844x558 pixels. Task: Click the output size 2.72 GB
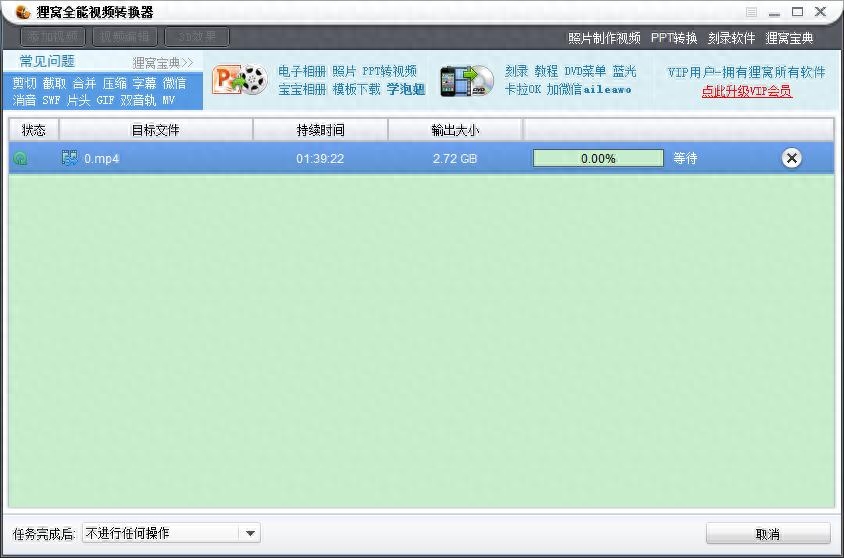coord(455,159)
